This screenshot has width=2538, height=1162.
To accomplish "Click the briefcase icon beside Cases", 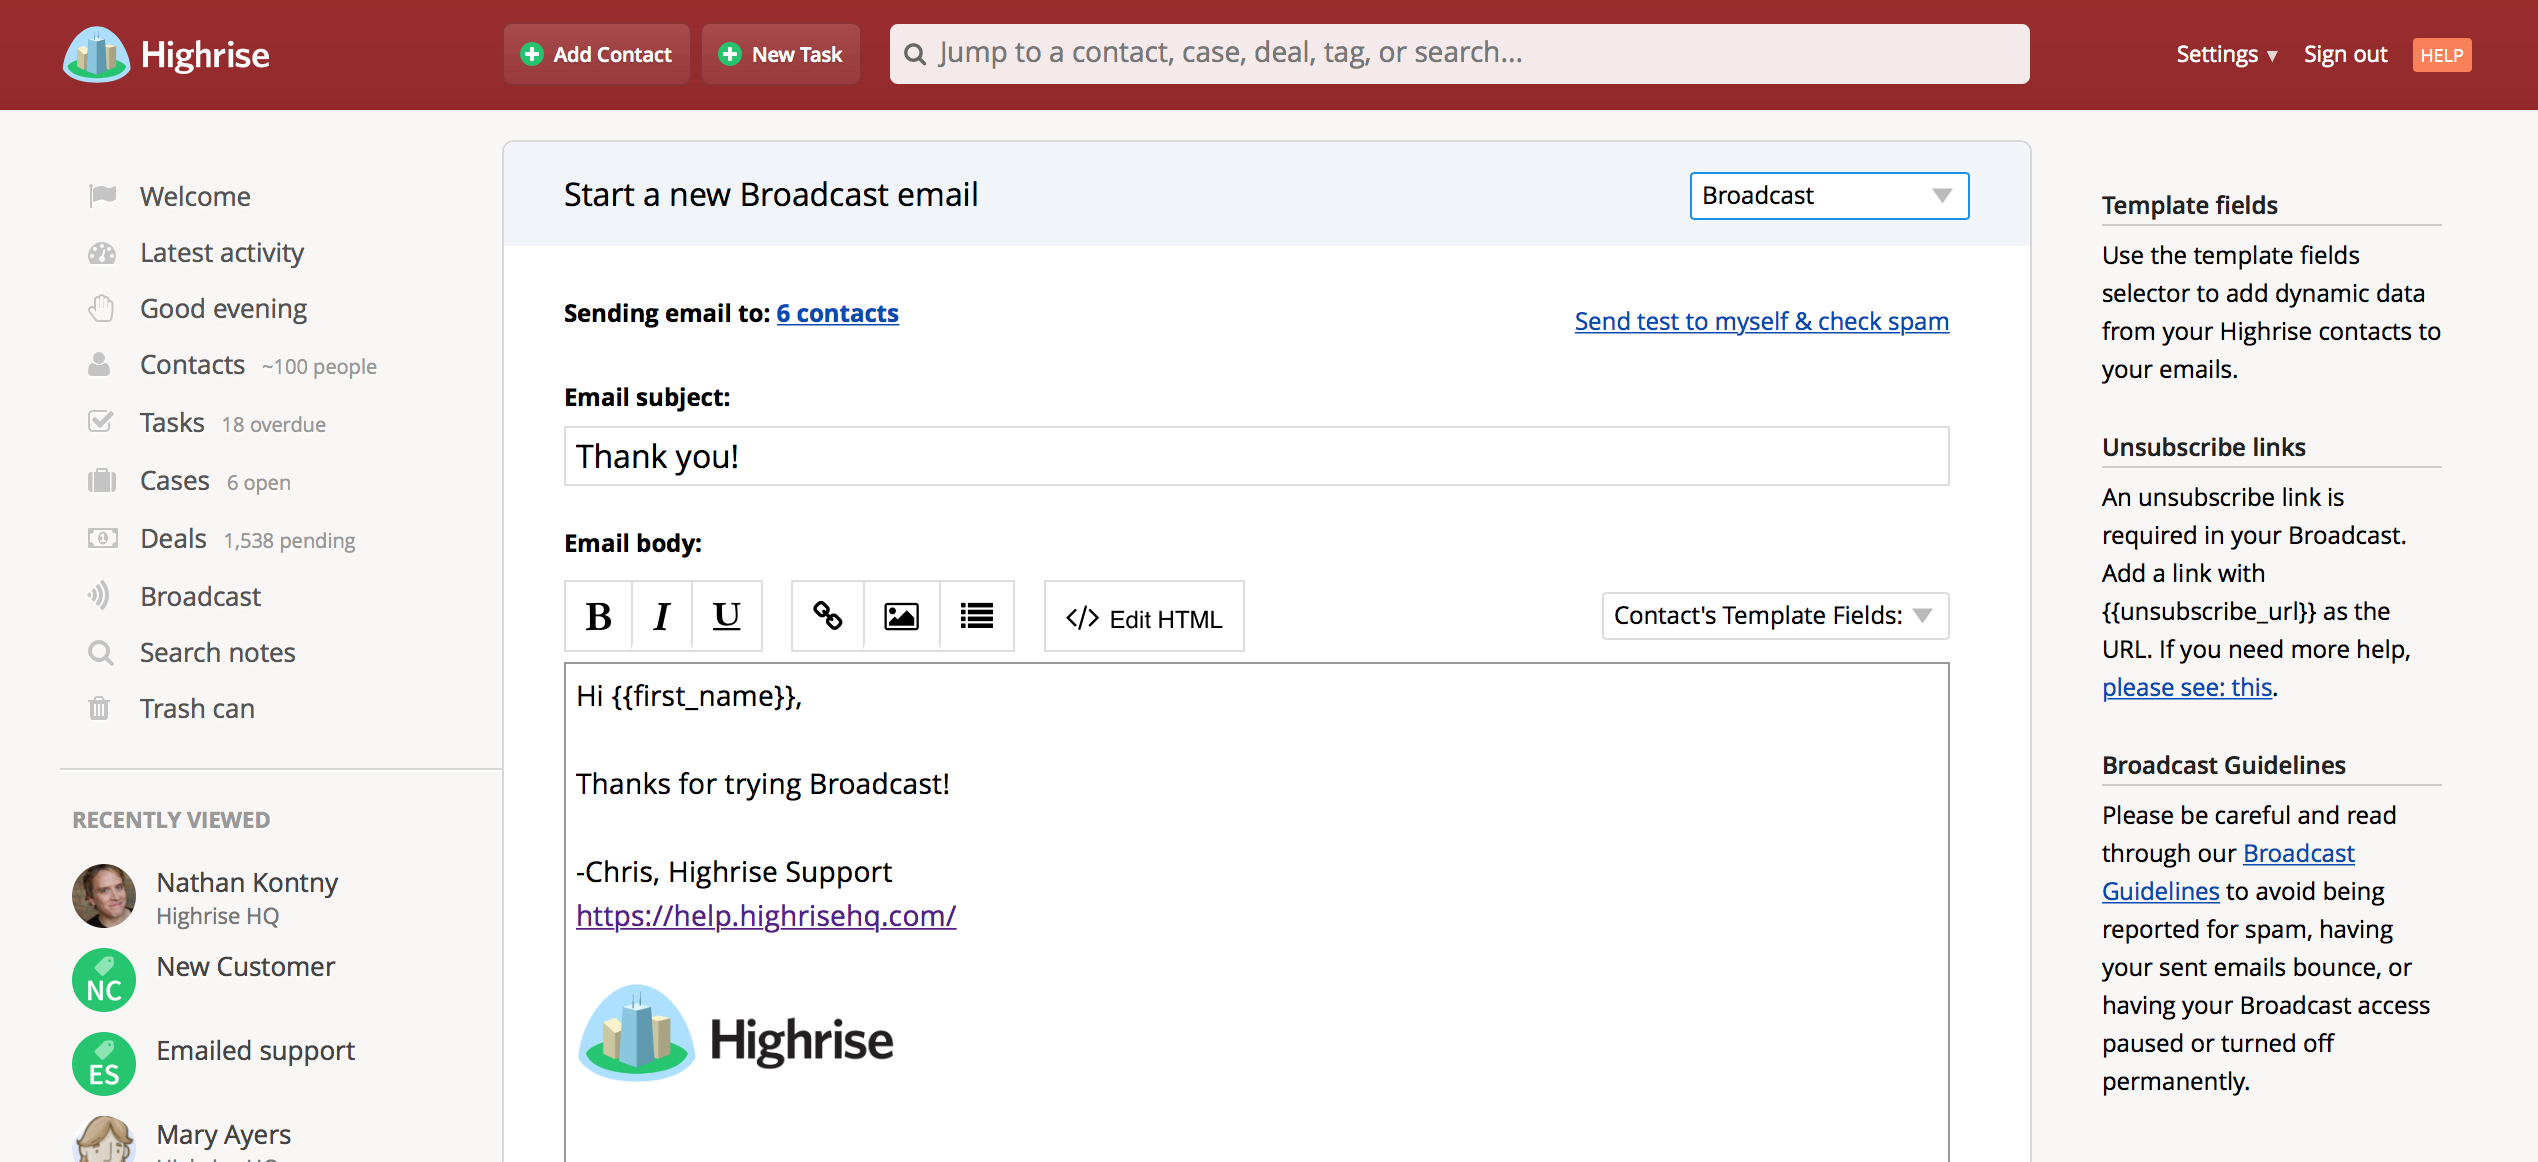I will [x=102, y=480].
